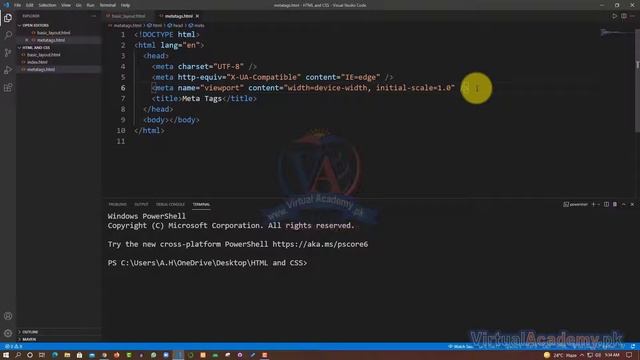Viewport: 640px width, 360px height.
Task: Select metatags.html in HTML AND CSS folder
Action: (x=40, y=69)
